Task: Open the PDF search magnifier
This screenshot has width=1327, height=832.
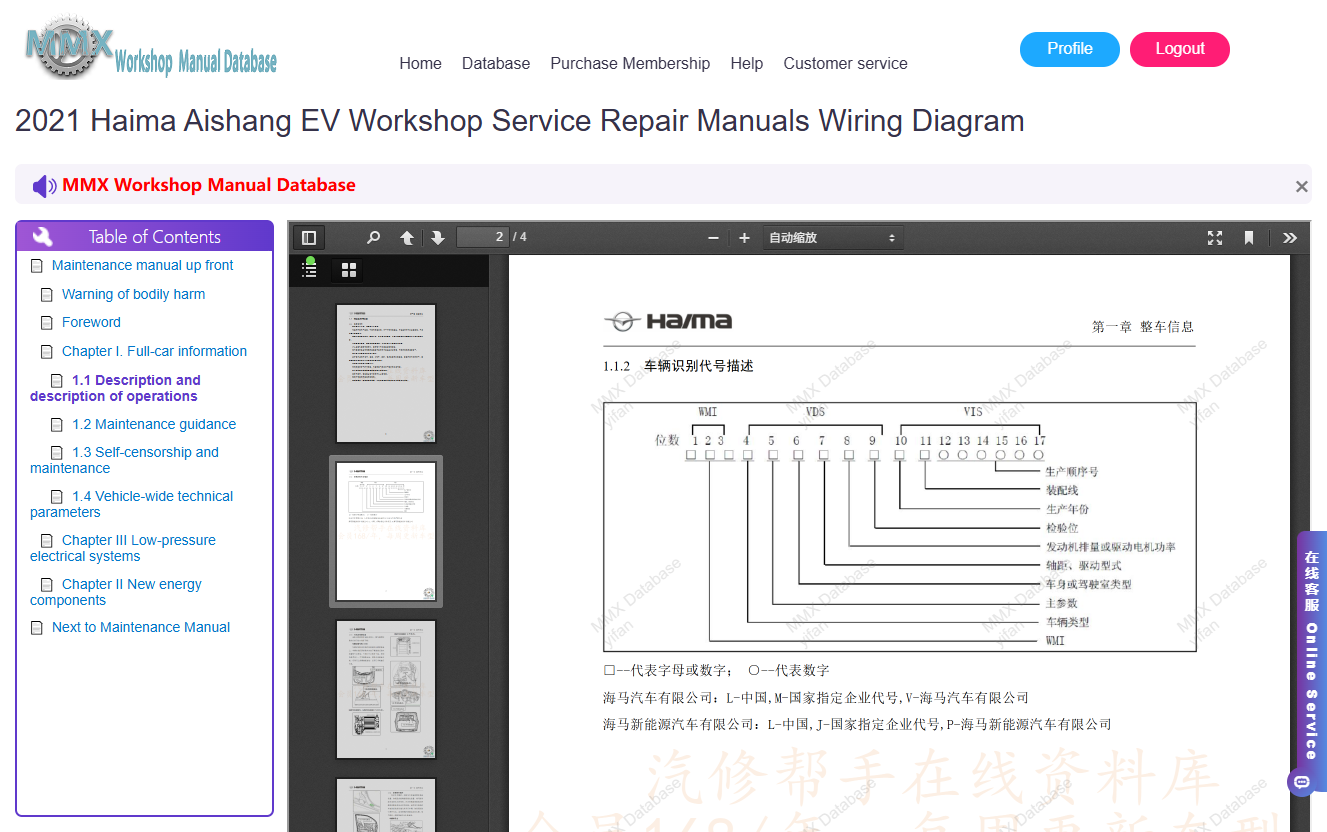Action: pos(373,238)
